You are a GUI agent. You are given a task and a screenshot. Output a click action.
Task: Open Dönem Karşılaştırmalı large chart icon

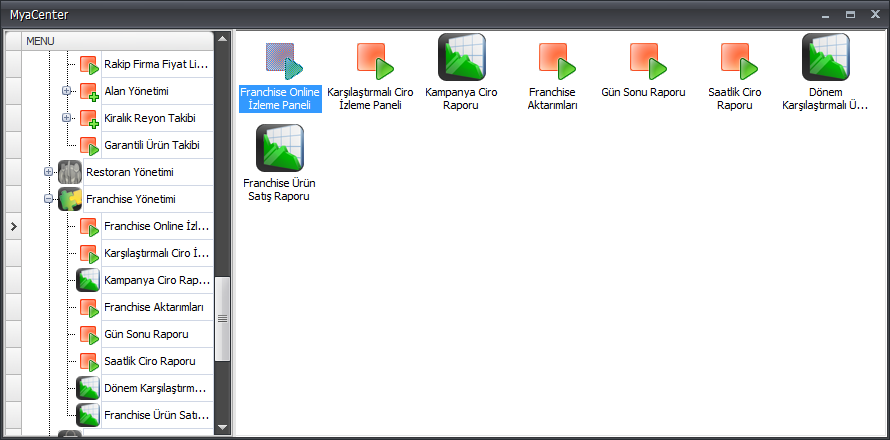click(x=825, y=57)
